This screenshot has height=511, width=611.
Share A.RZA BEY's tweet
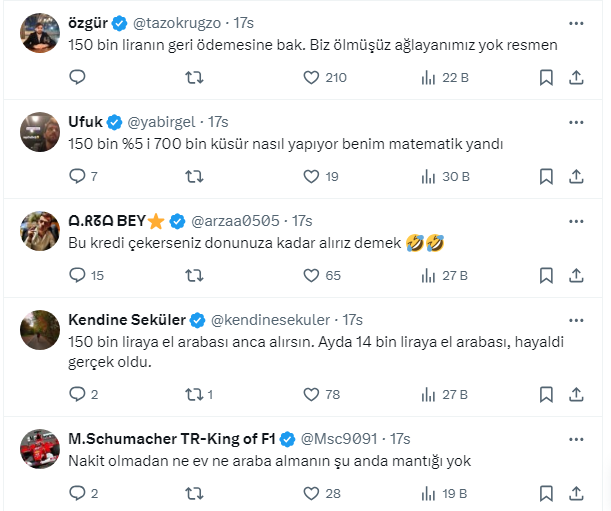576,275
